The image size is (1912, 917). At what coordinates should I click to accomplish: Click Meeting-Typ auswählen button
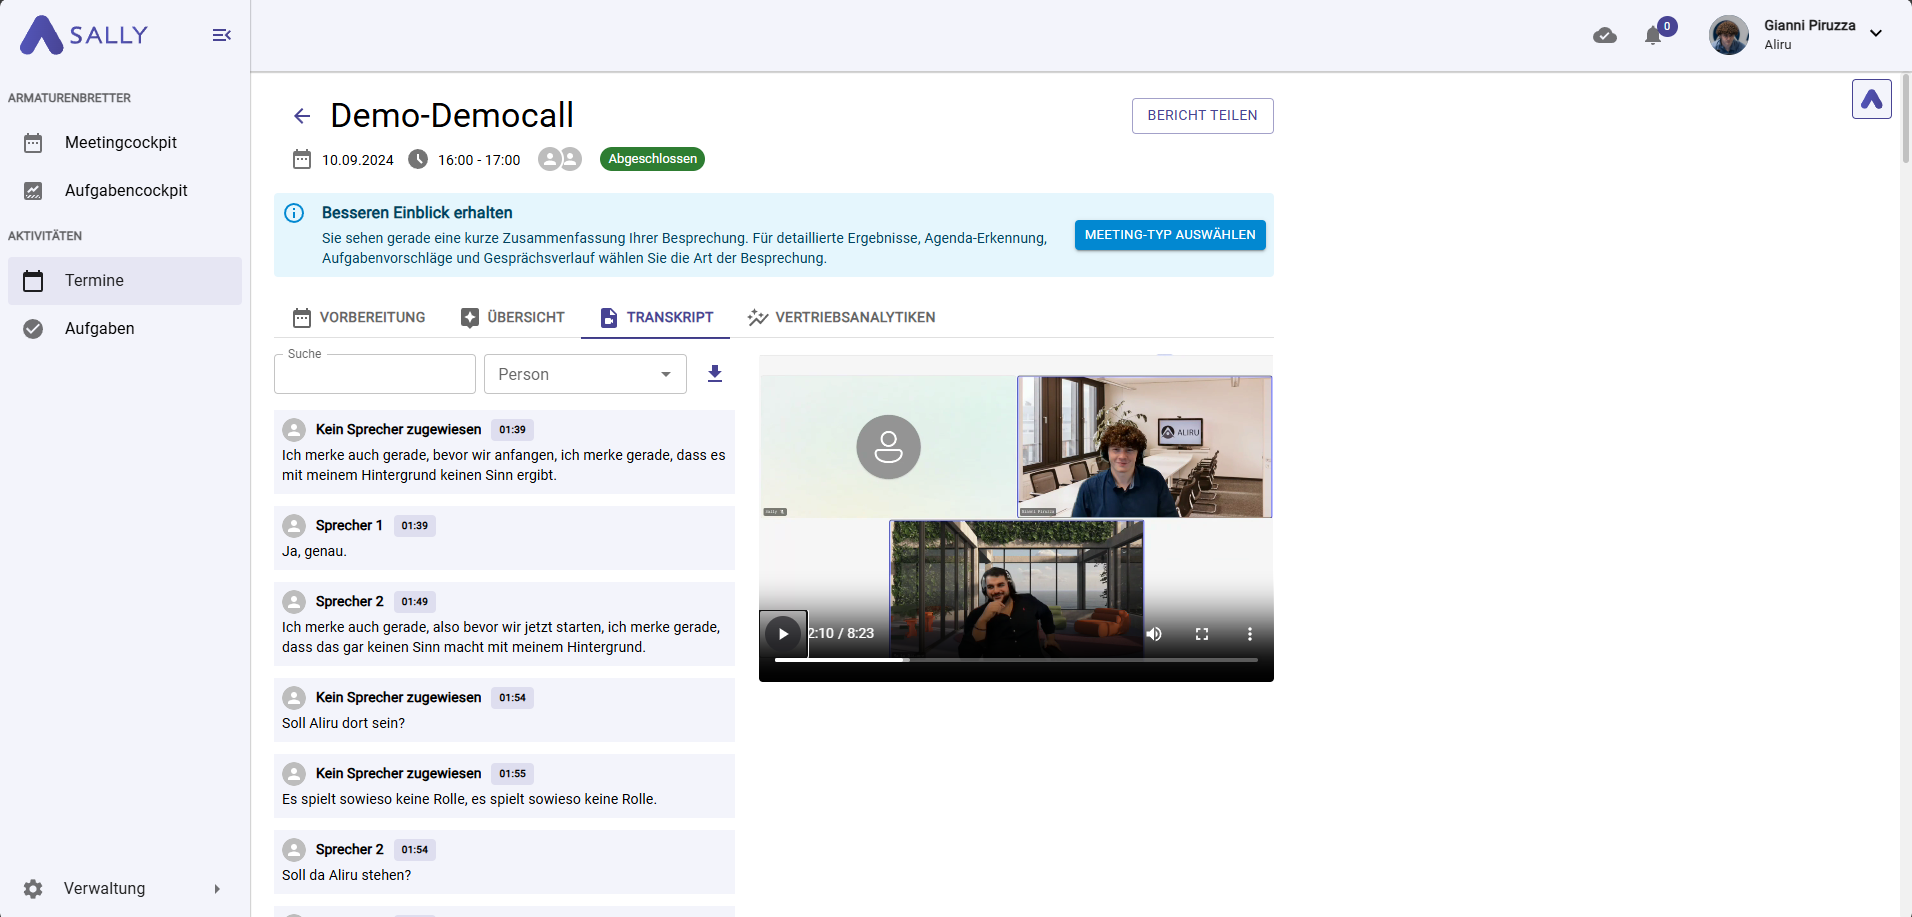(1170, 235)
